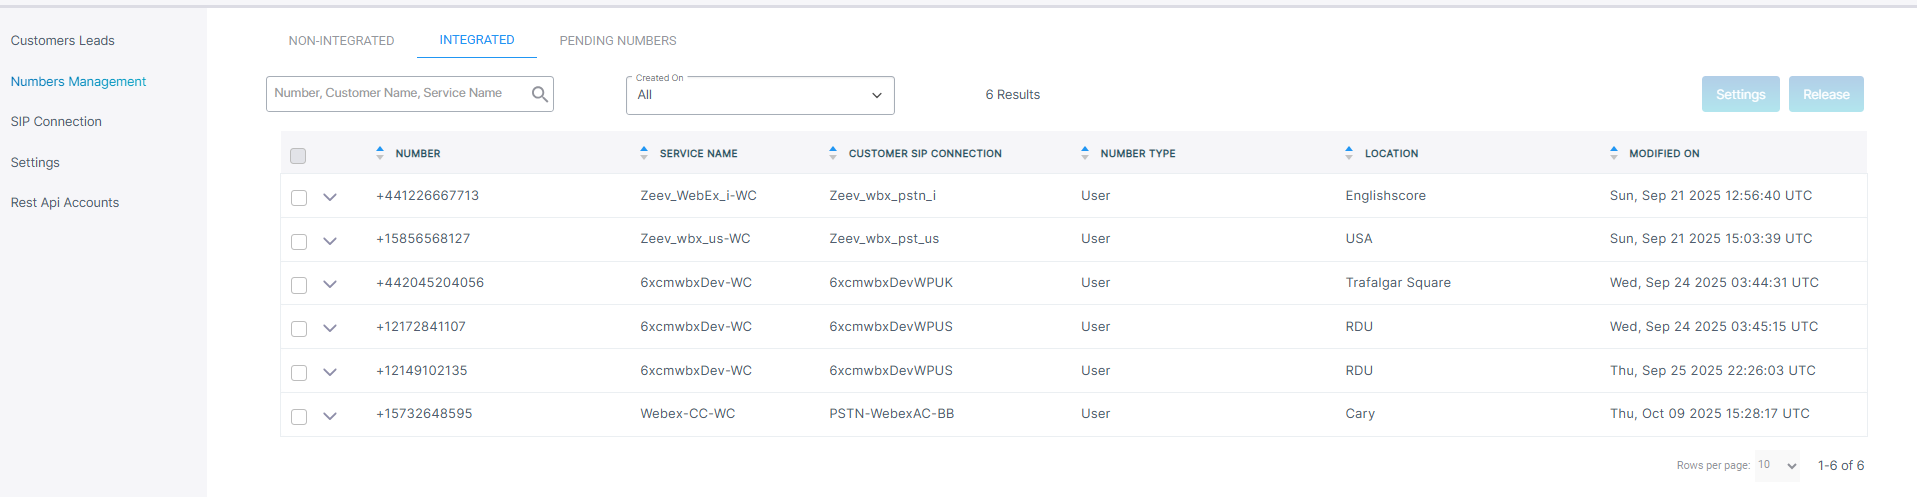Sort by Modified On column arrows
The height and width of the screenshot is (497, 1917).
pyautogui.click(x=1614, y=153)
